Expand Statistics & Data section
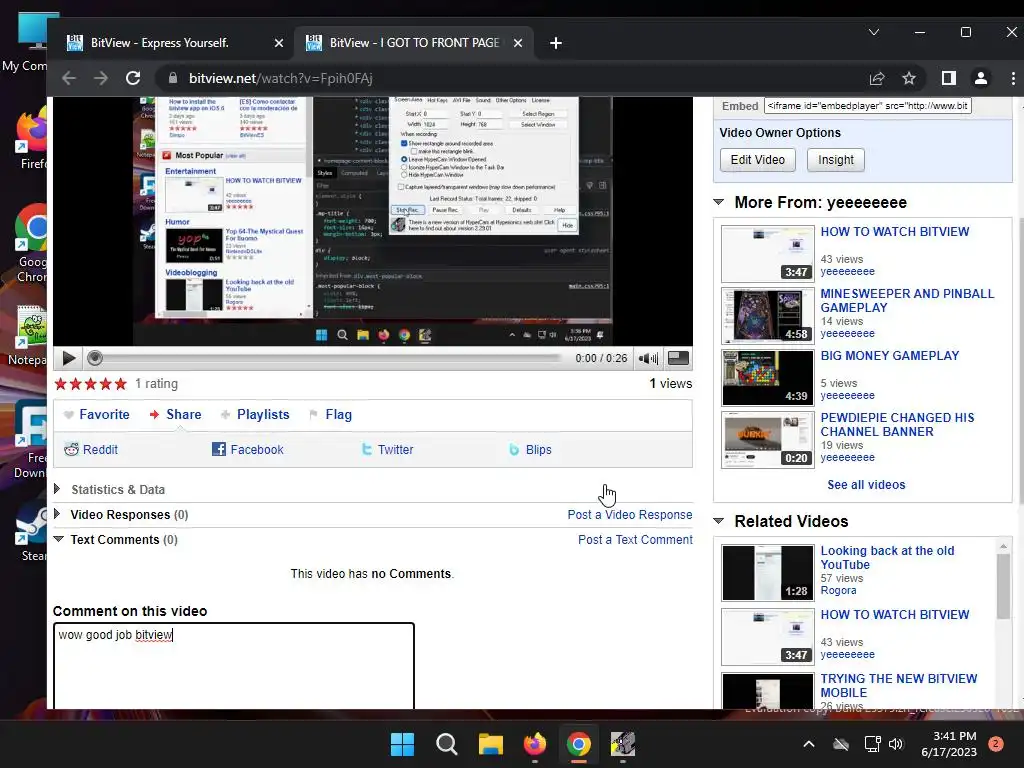 pyautogui.click(x=111, y=490)
